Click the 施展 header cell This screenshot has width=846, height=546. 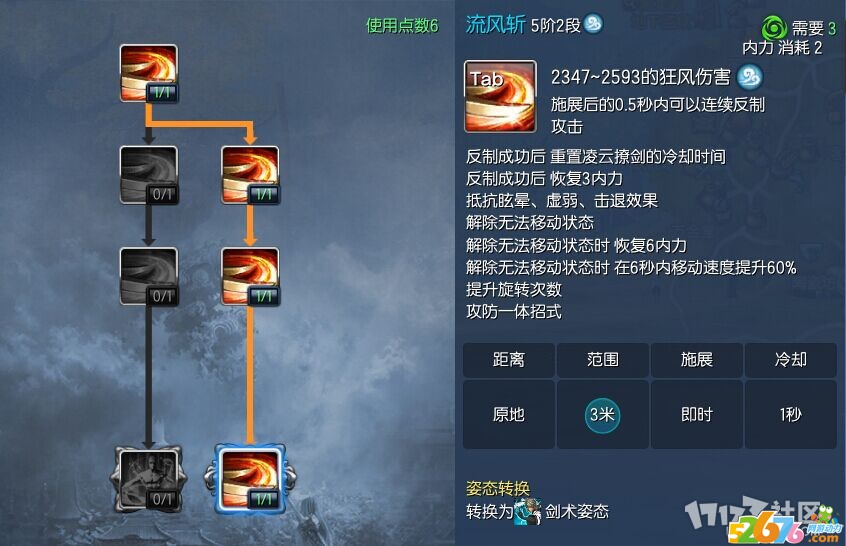[x=697, y=359]
